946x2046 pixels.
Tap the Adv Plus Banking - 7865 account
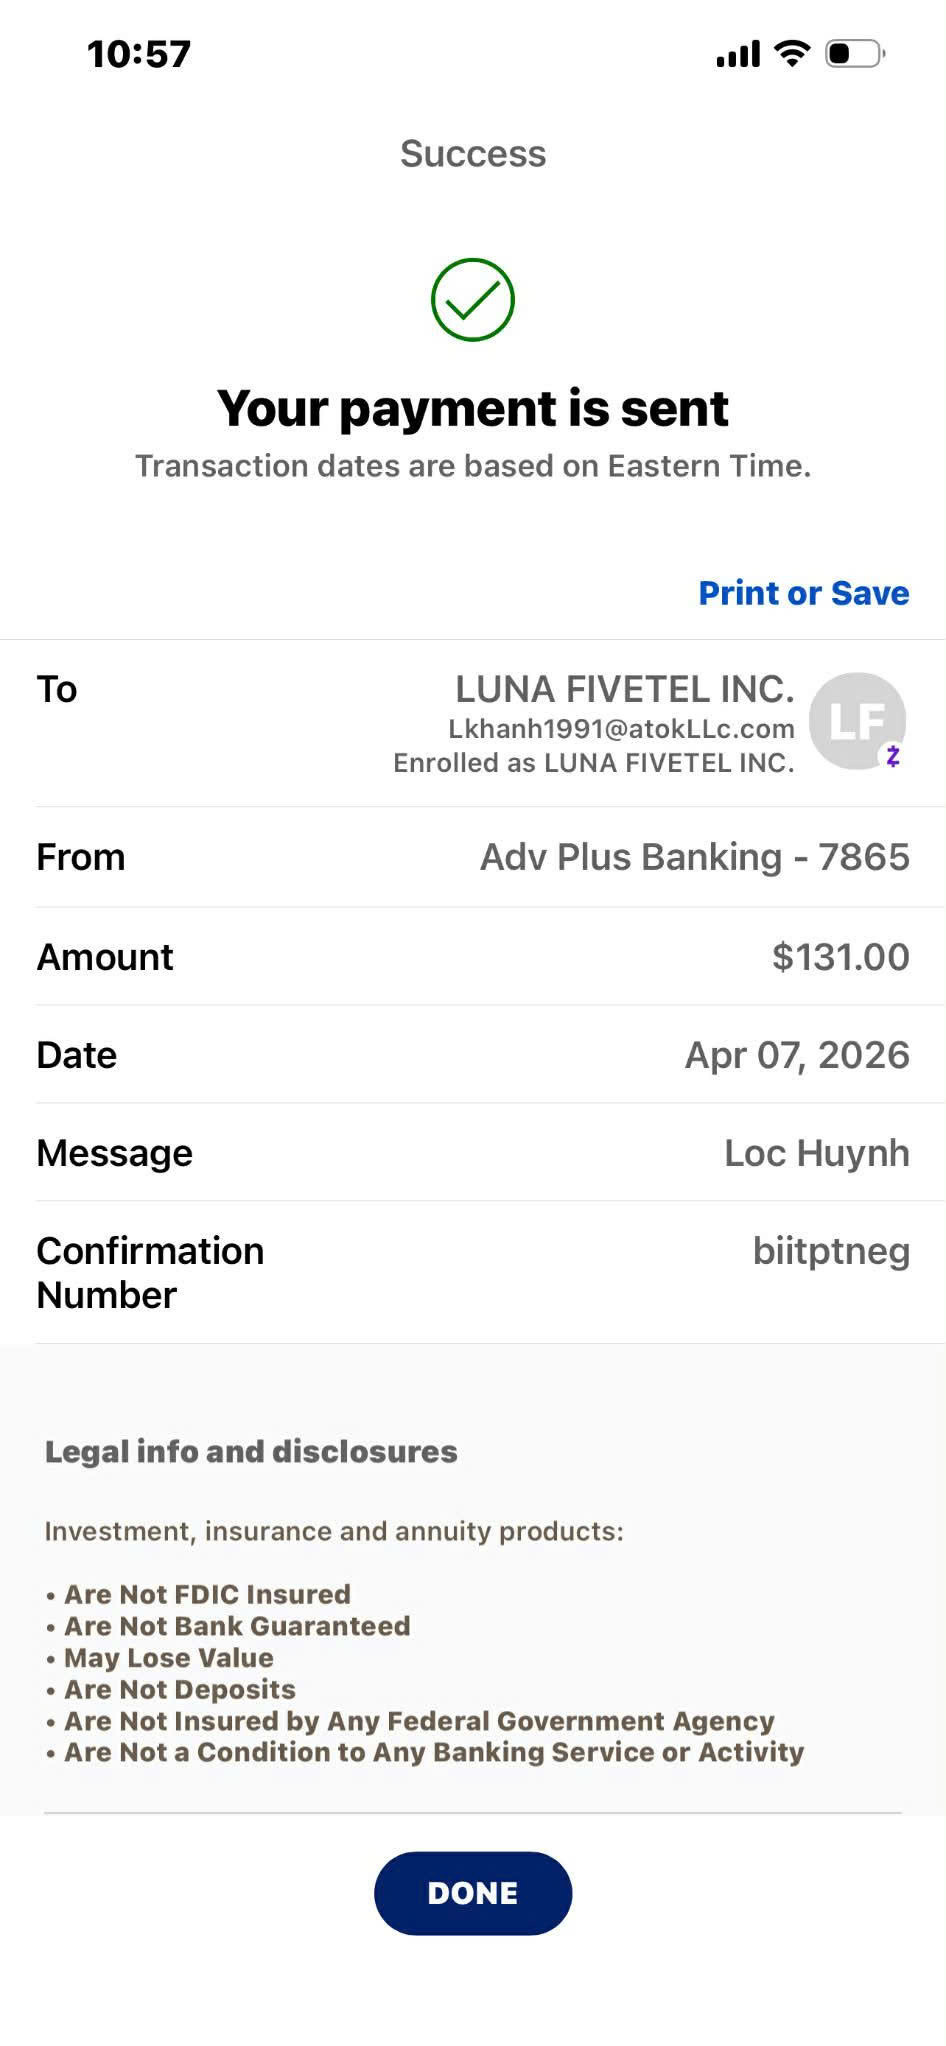pos(695,857)
